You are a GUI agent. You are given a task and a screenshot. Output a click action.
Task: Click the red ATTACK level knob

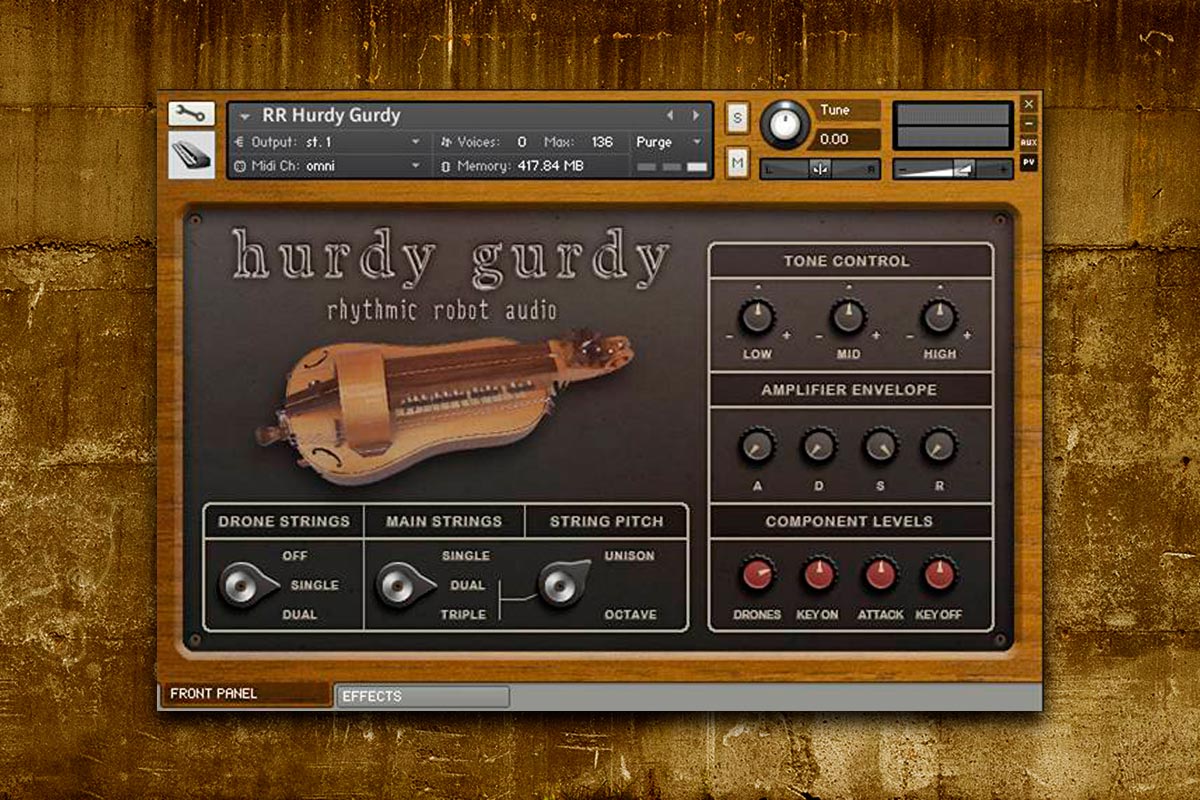coord(880,574)
